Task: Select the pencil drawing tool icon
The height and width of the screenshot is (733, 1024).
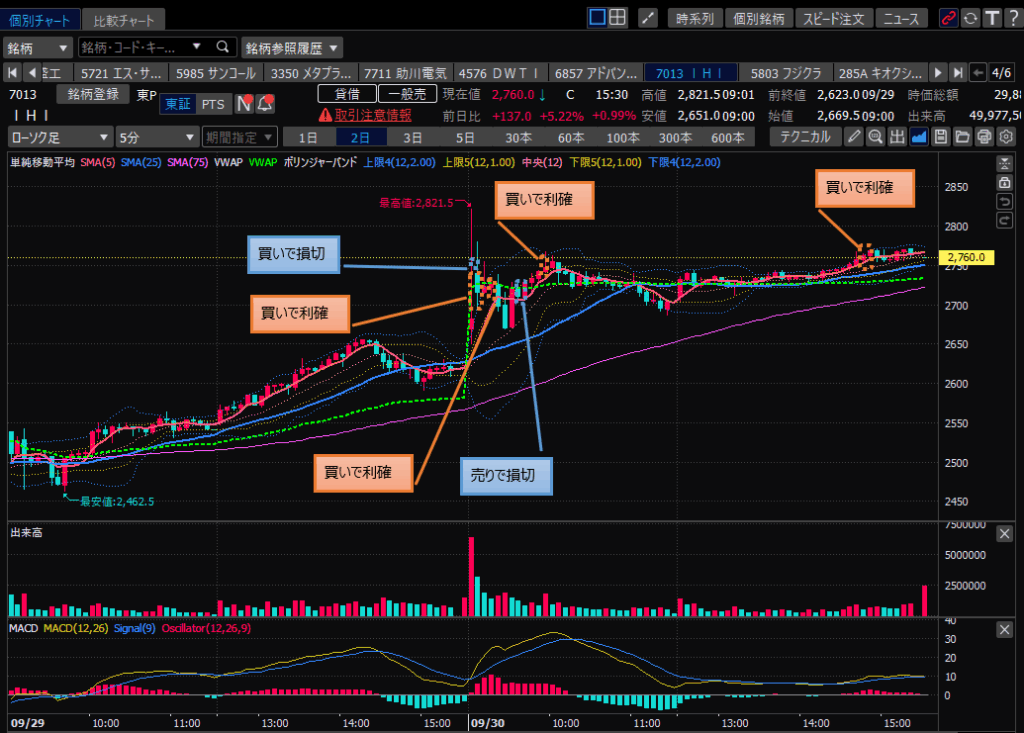Action: 853,137
